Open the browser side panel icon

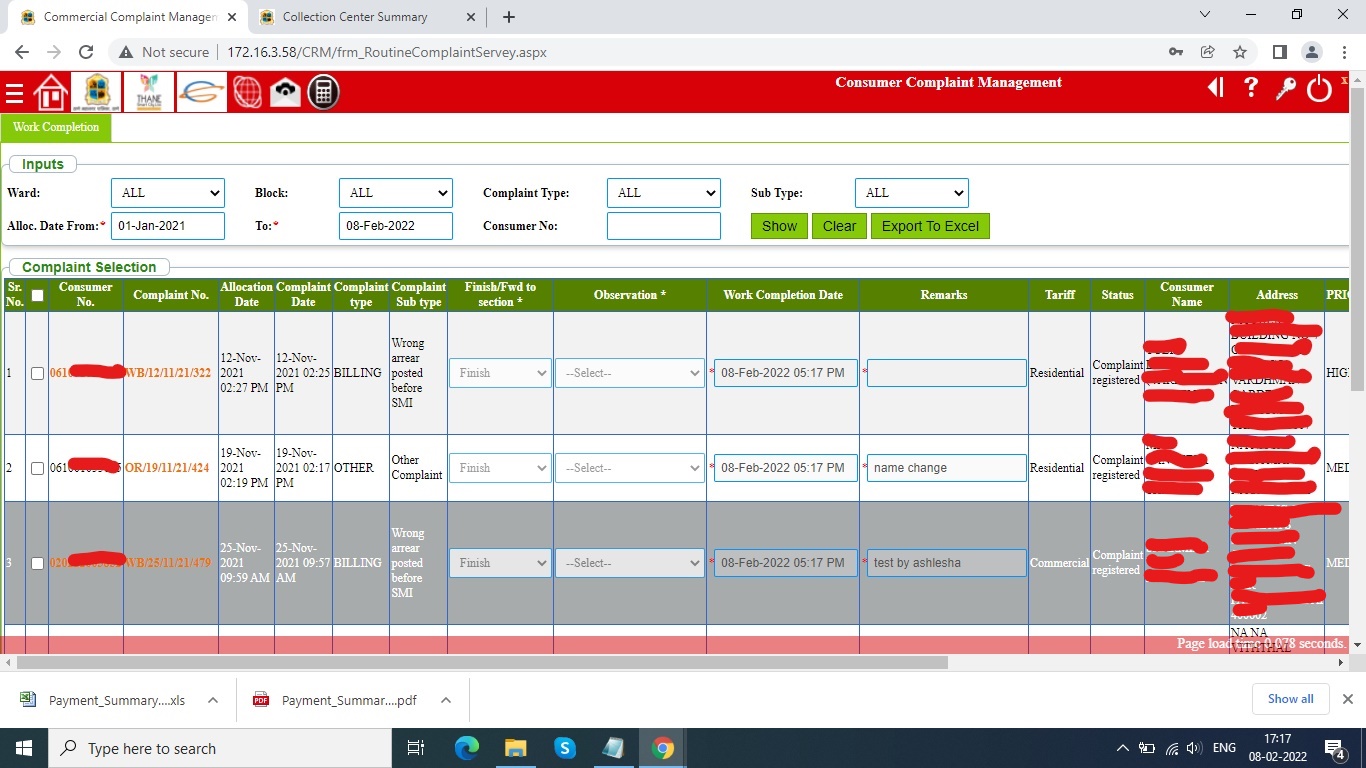click(x=1279, y=52)
